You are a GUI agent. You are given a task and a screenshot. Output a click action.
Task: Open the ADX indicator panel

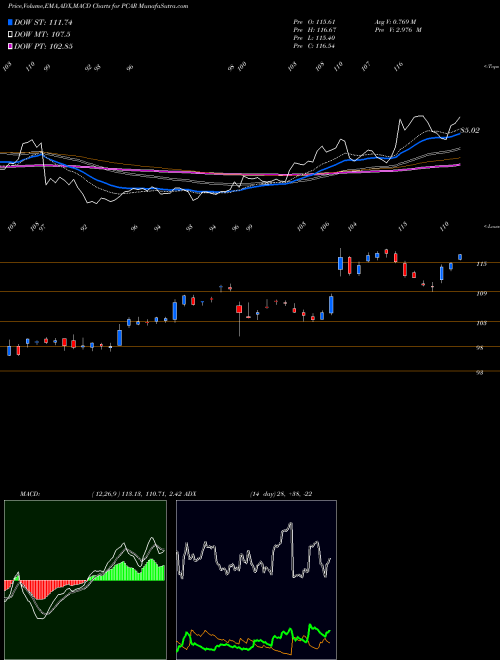click(x=256, y=580)
